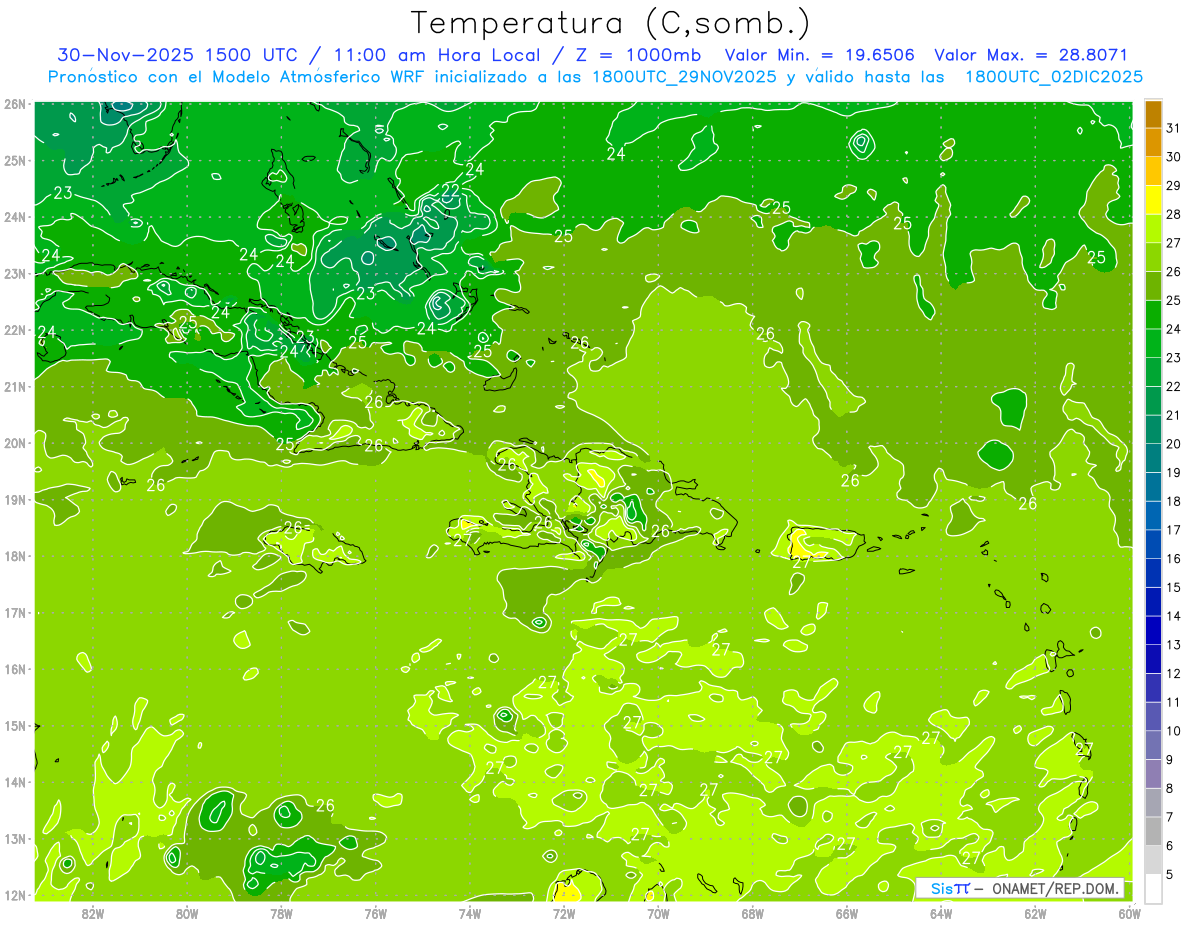The width and height of the screenshot is (1200, 927).
Task: Click the '13' value on the color scale
Action: [1174, 645]
